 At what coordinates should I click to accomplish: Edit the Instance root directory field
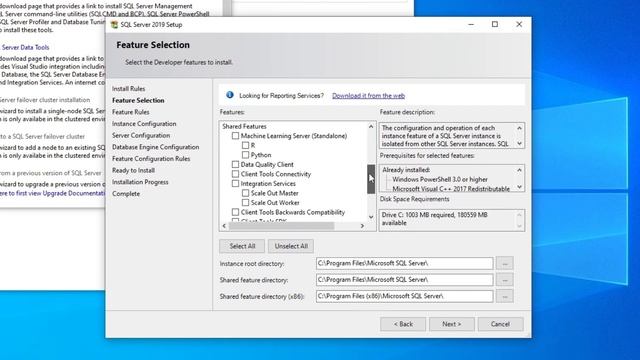pos(404,264)
